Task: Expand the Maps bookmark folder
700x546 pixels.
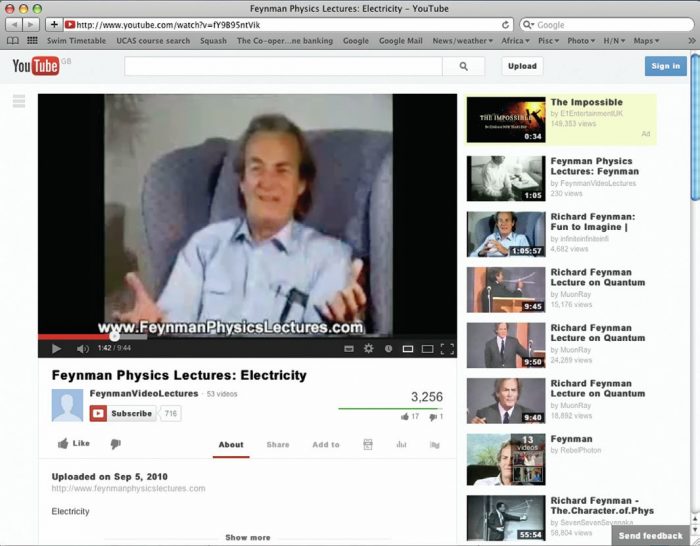Action: point(646,41)
